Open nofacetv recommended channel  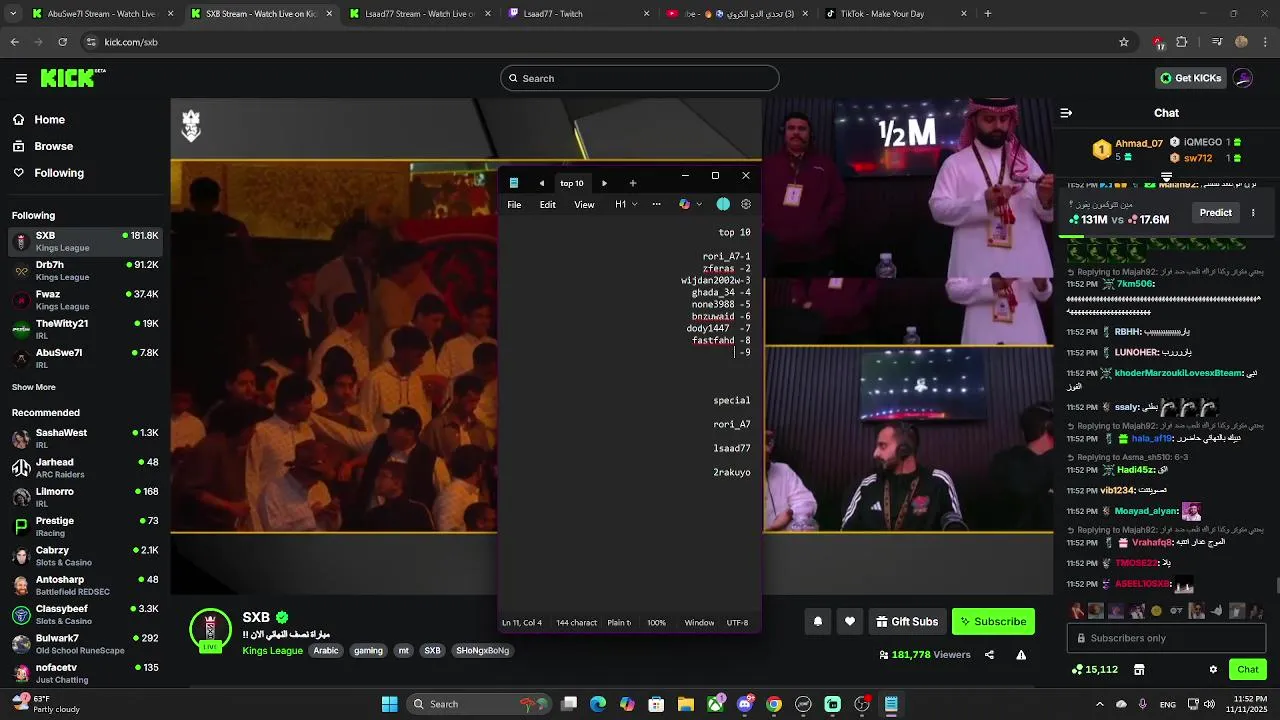coord(85,673)
